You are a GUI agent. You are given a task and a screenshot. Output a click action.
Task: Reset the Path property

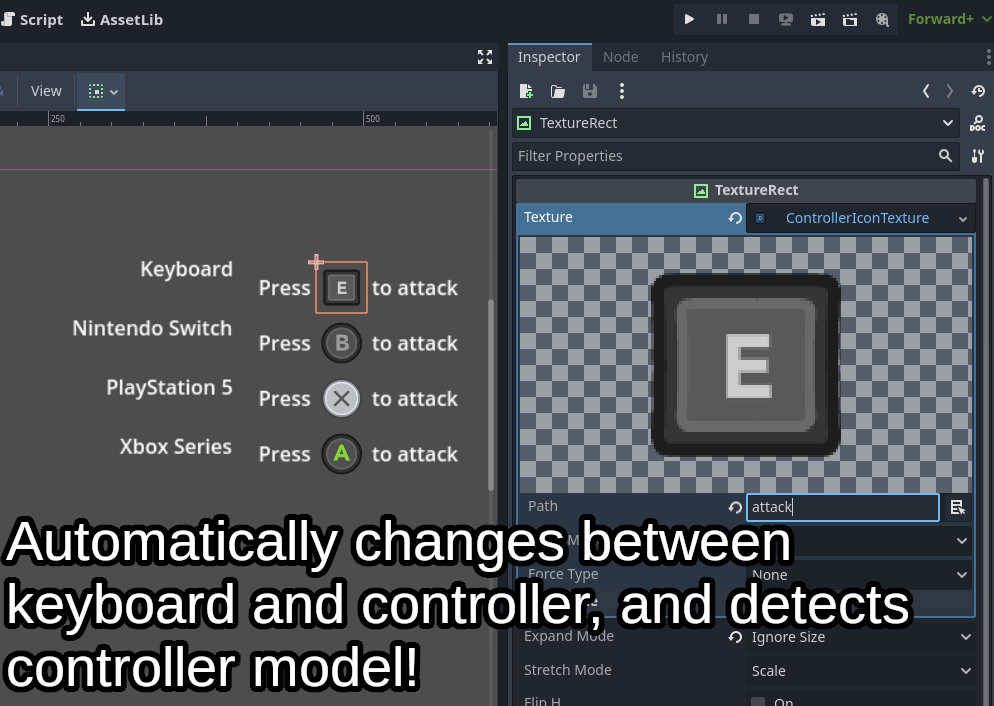735,507
